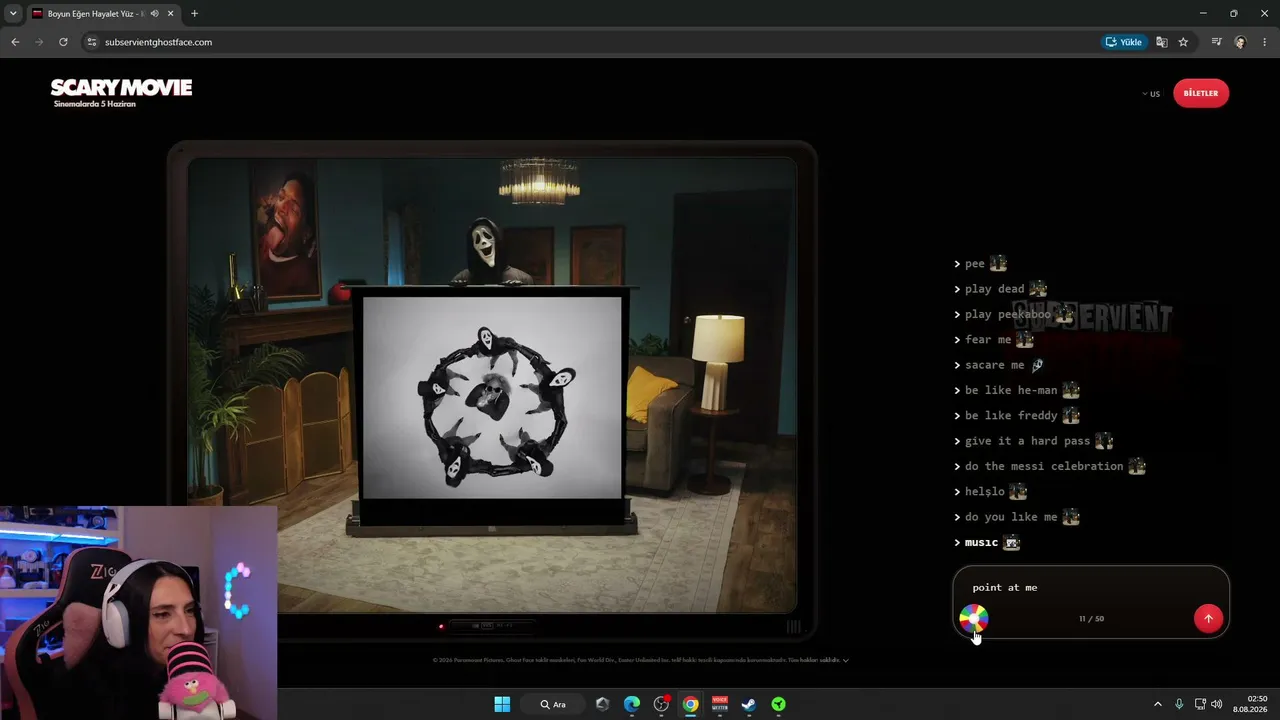Open the rainbow color wheel button
1280x720 pixels.
click(973, 619)
